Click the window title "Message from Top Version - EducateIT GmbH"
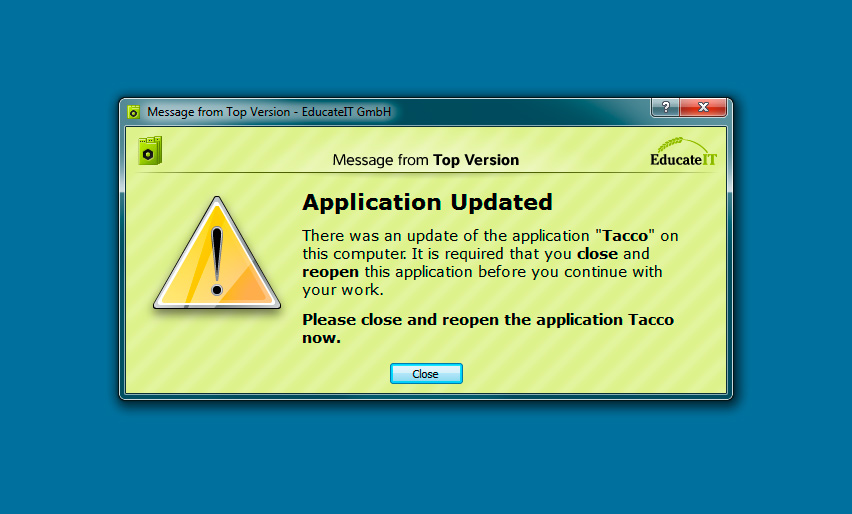 (x=269, y=112)
